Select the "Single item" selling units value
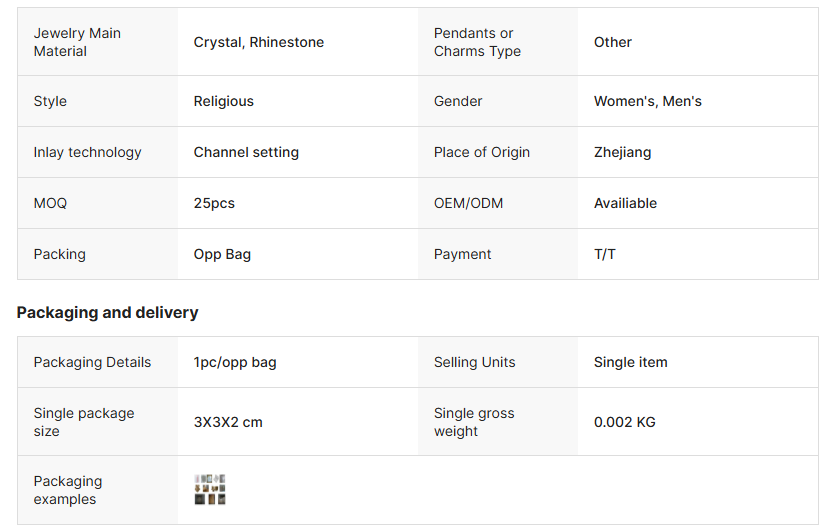This screenshot has height=532, width=835. (x=631, y=362)
